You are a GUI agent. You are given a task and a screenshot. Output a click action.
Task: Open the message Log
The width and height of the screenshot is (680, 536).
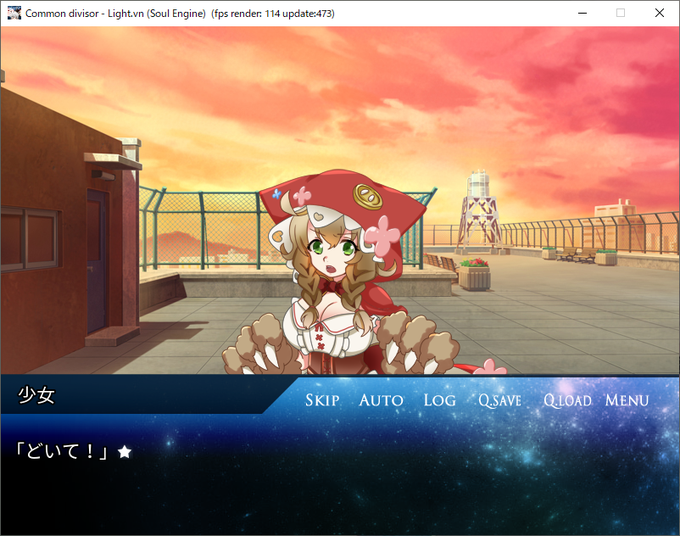tap(440, 400)
